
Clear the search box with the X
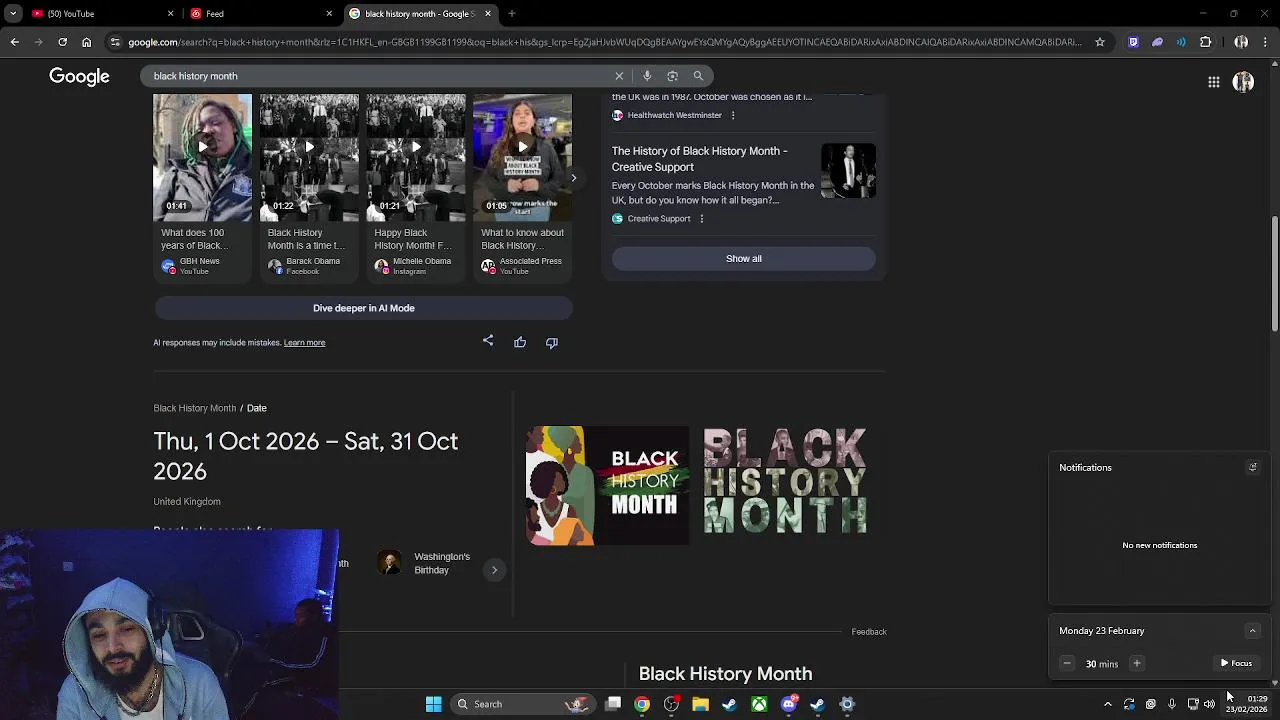[x=619, y=76]
